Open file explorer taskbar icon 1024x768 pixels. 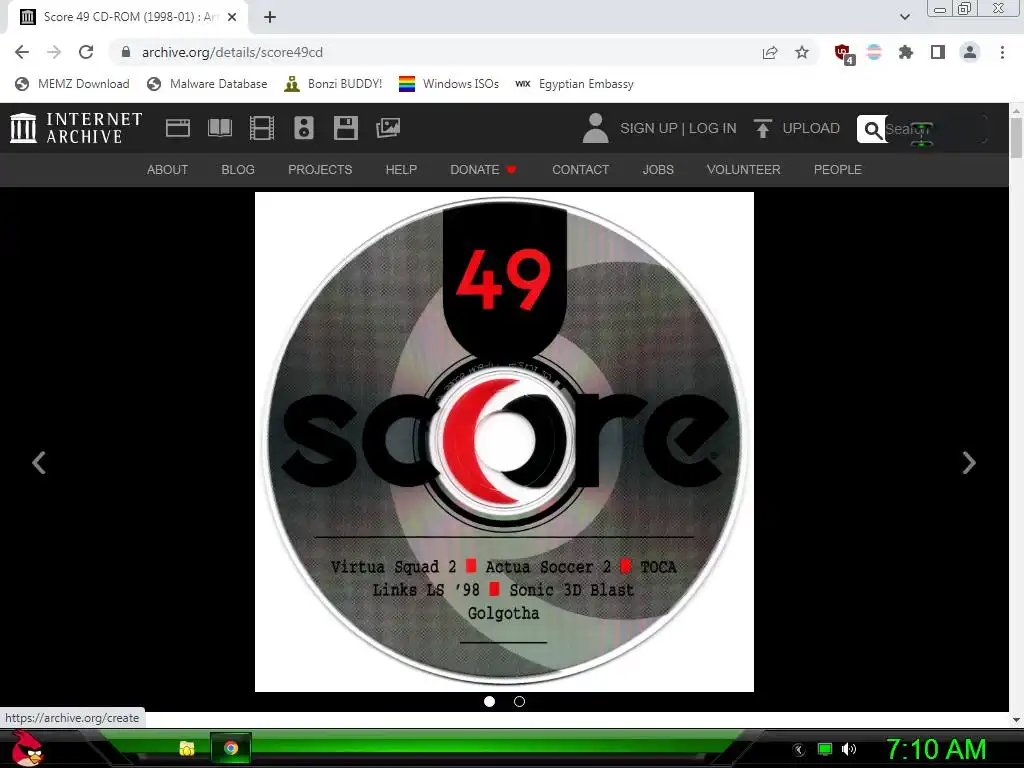coord(187,748)
